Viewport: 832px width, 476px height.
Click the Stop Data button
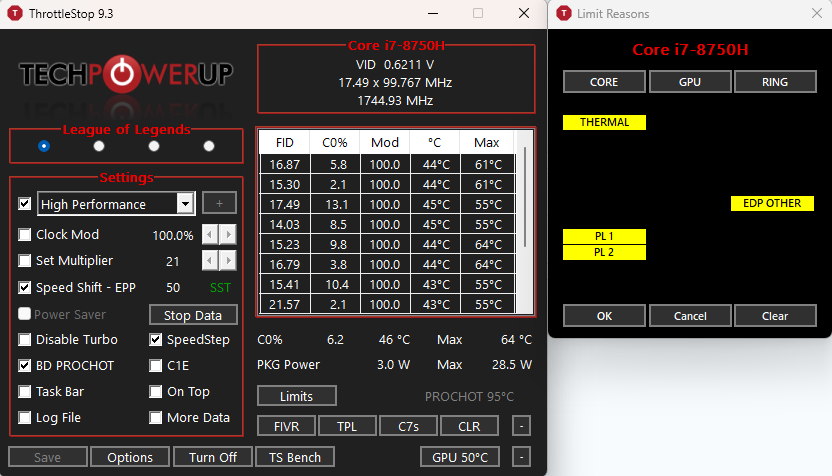point(193,315)
